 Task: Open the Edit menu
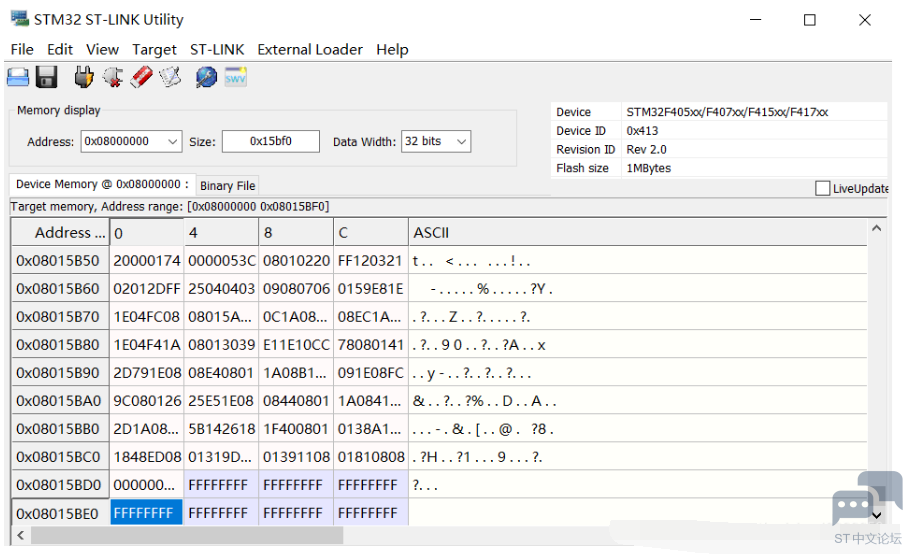tap(60, 49)
